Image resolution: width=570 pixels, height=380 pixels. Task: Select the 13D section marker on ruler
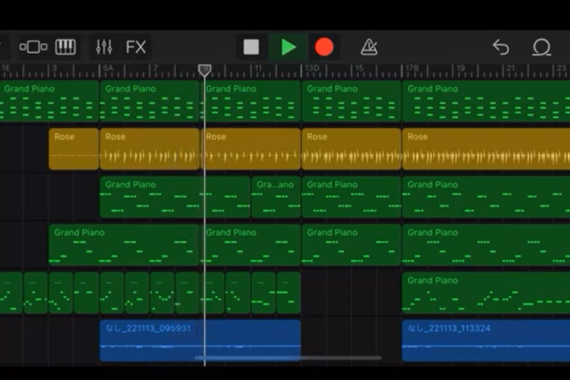pyautogui.click(x=312, y=68)
